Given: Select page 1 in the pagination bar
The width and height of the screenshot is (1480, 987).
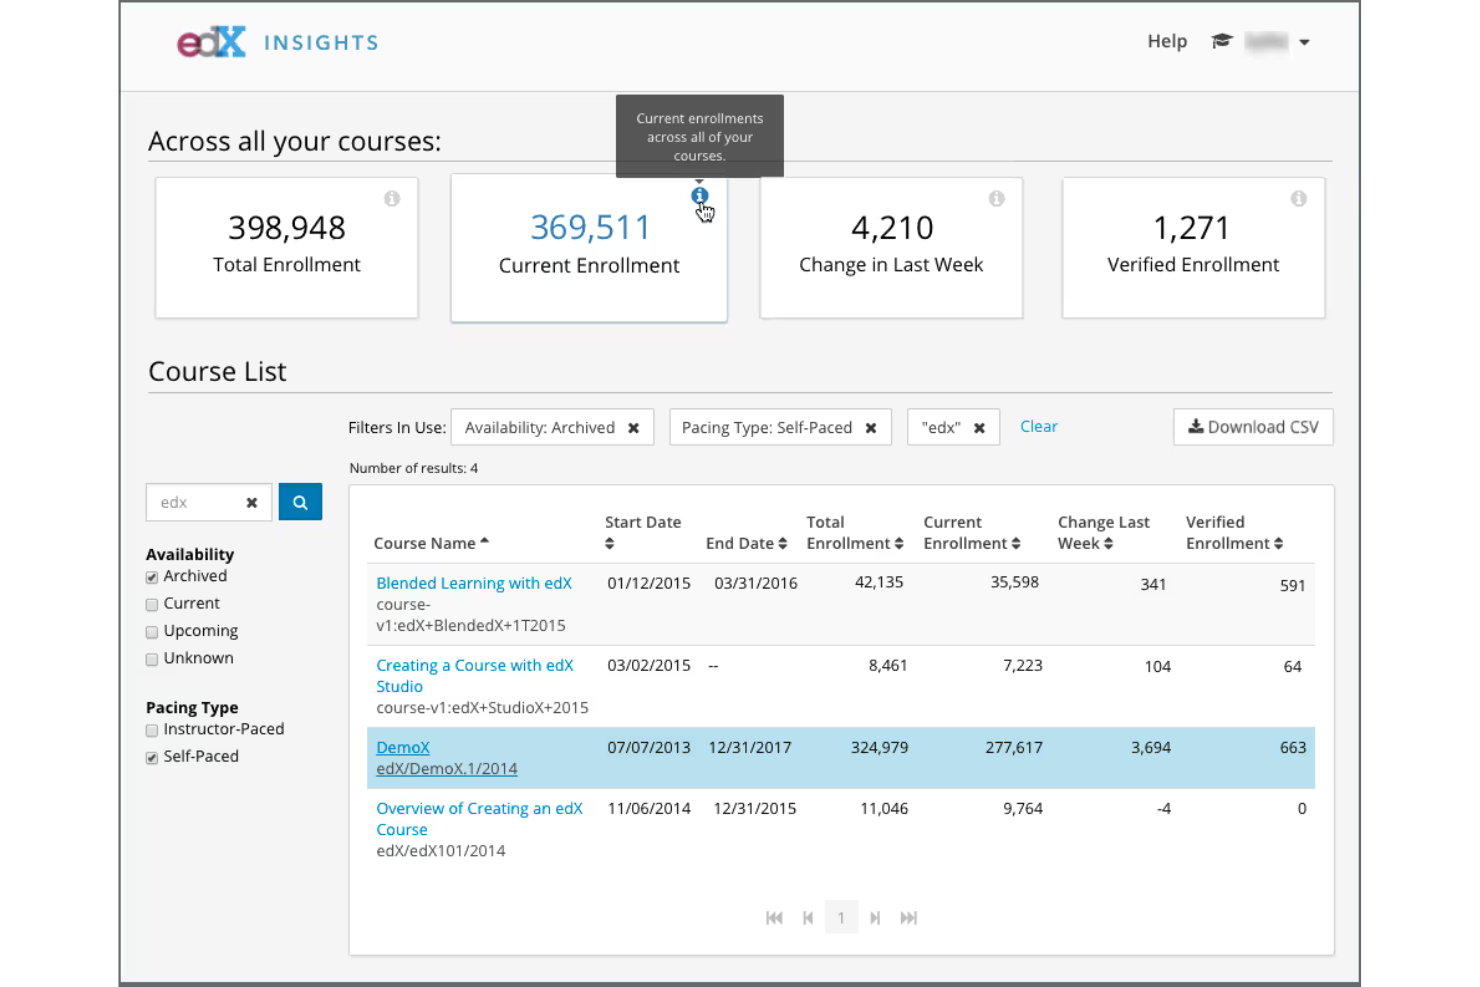Looking at the screenshot, I should click(841, 917).
